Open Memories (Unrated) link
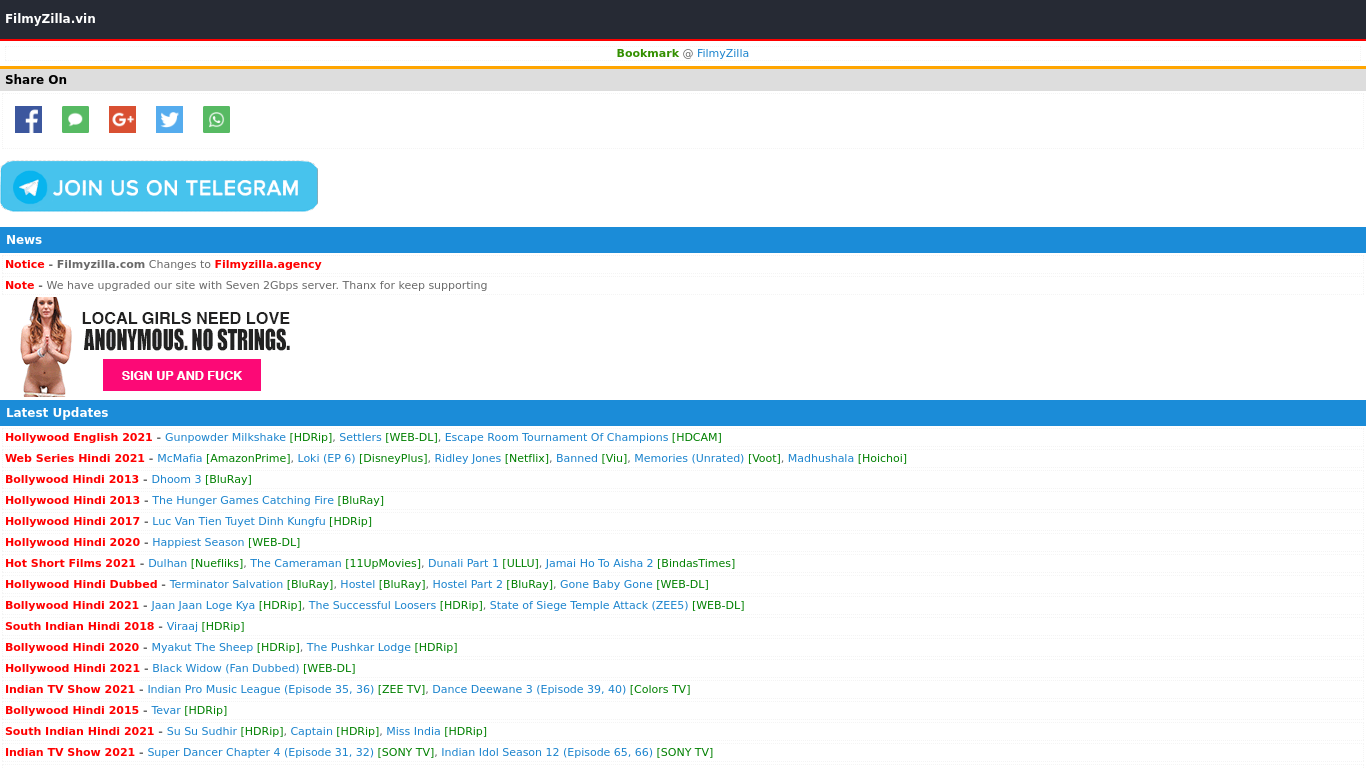The image size is (1366, 768). pyautogui.click(x=689, y=459)
